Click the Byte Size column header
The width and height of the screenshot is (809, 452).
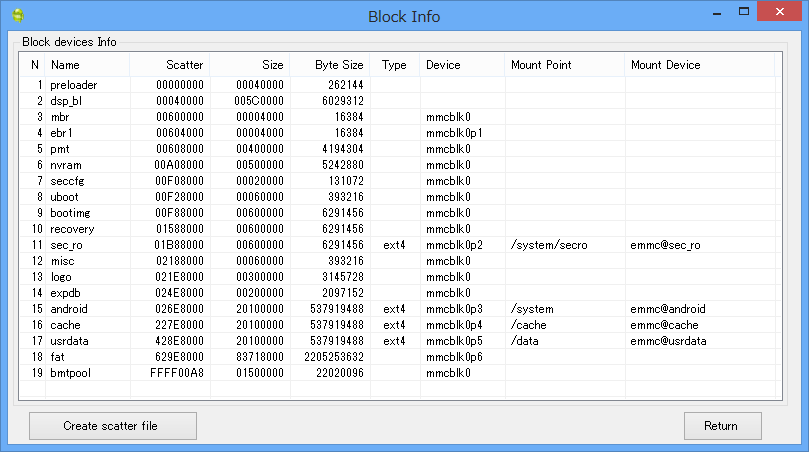coord(330,65)
